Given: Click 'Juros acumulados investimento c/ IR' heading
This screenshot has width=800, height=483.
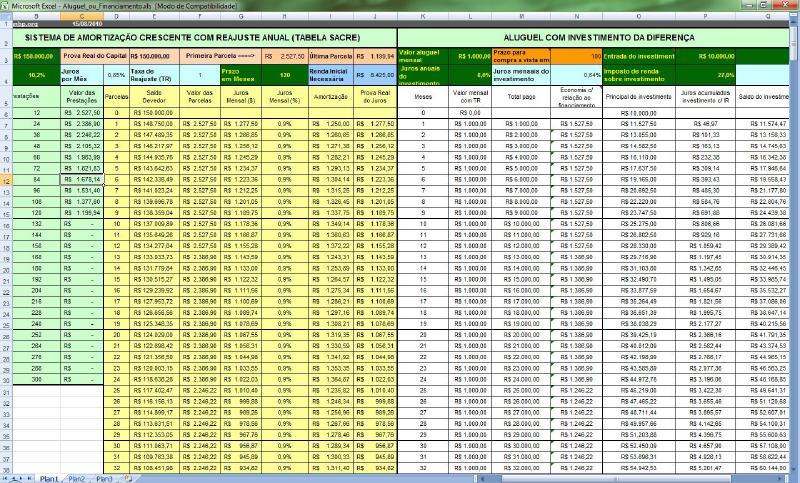Looking at the screenshot, I should click(x=705, y=96).
